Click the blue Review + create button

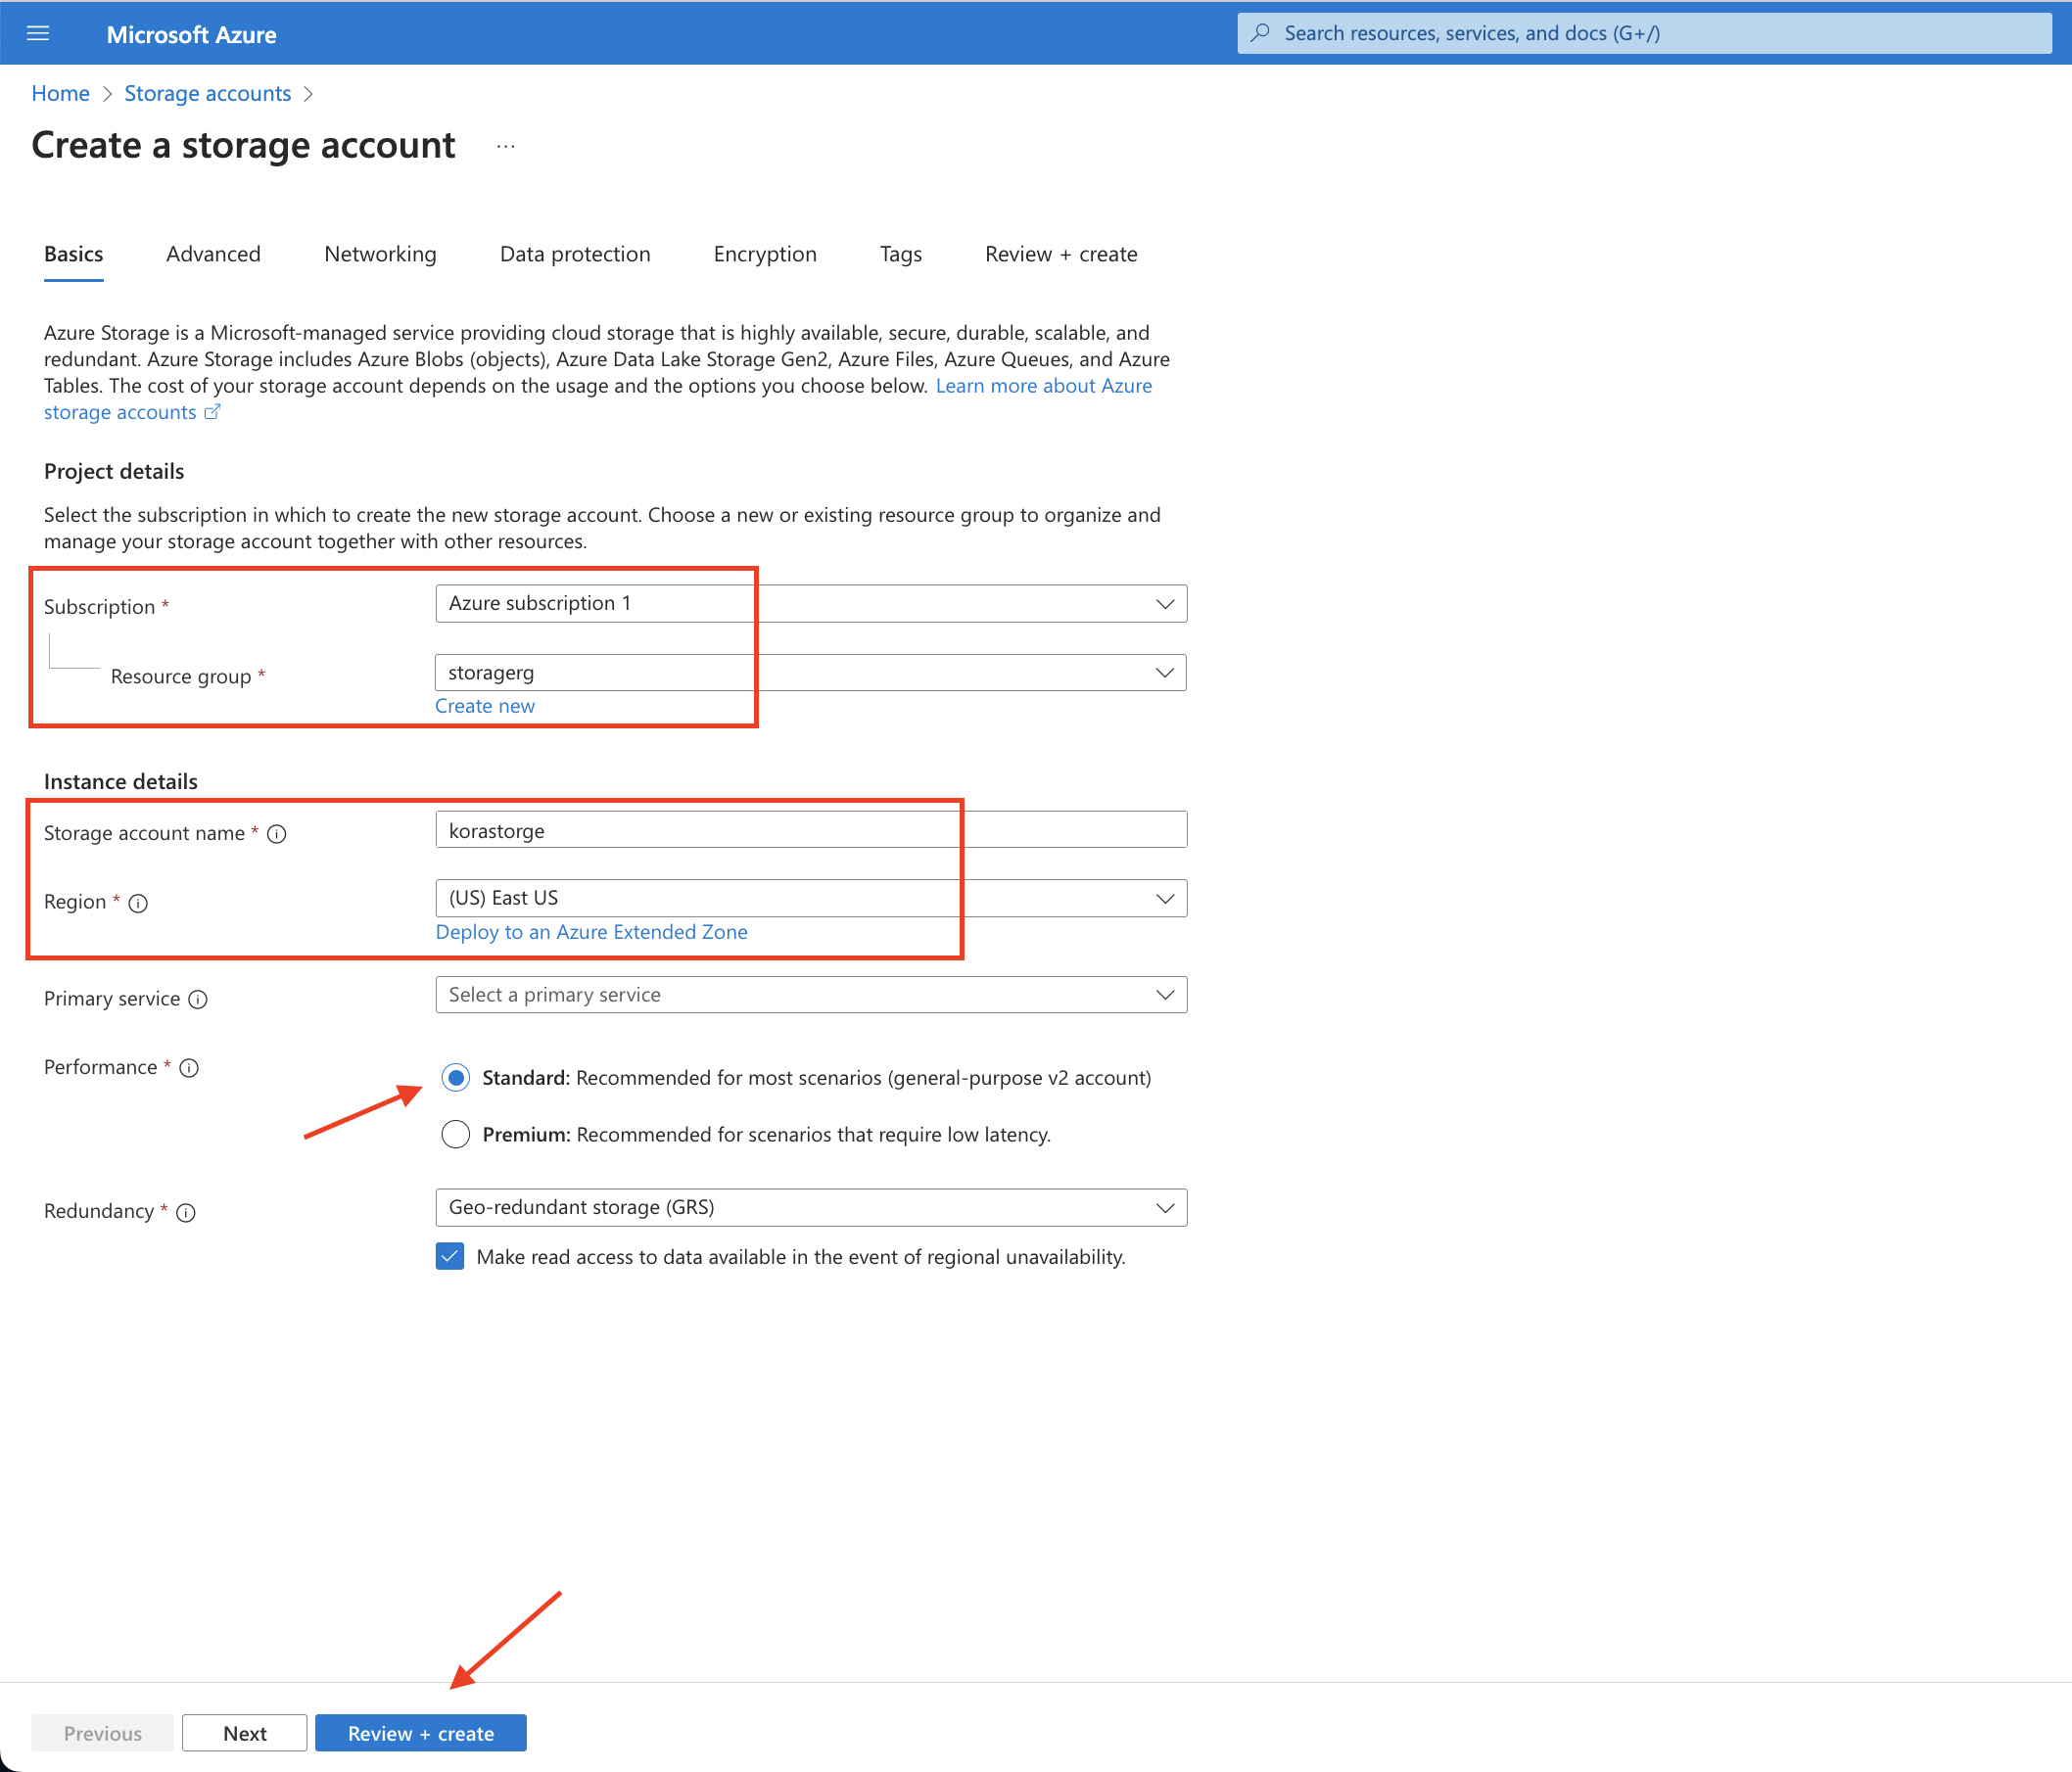pos(421,1734)
